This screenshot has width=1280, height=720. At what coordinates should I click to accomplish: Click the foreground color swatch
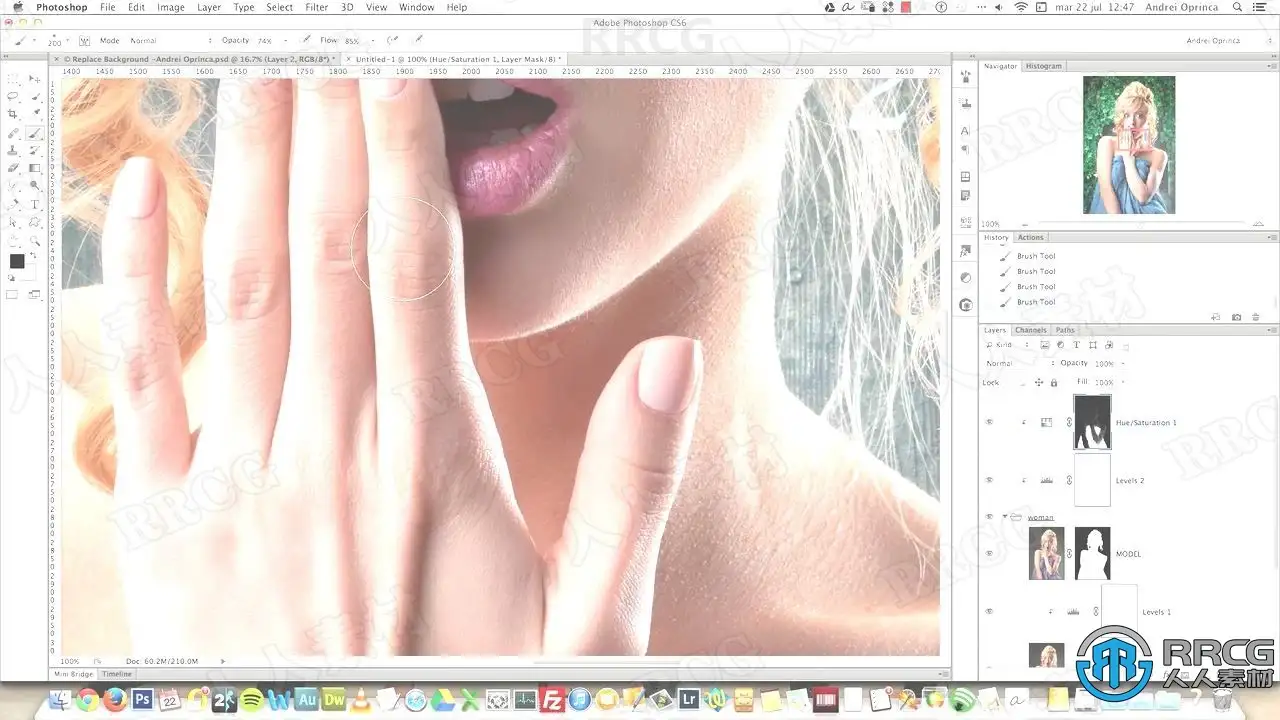(16, 261)
